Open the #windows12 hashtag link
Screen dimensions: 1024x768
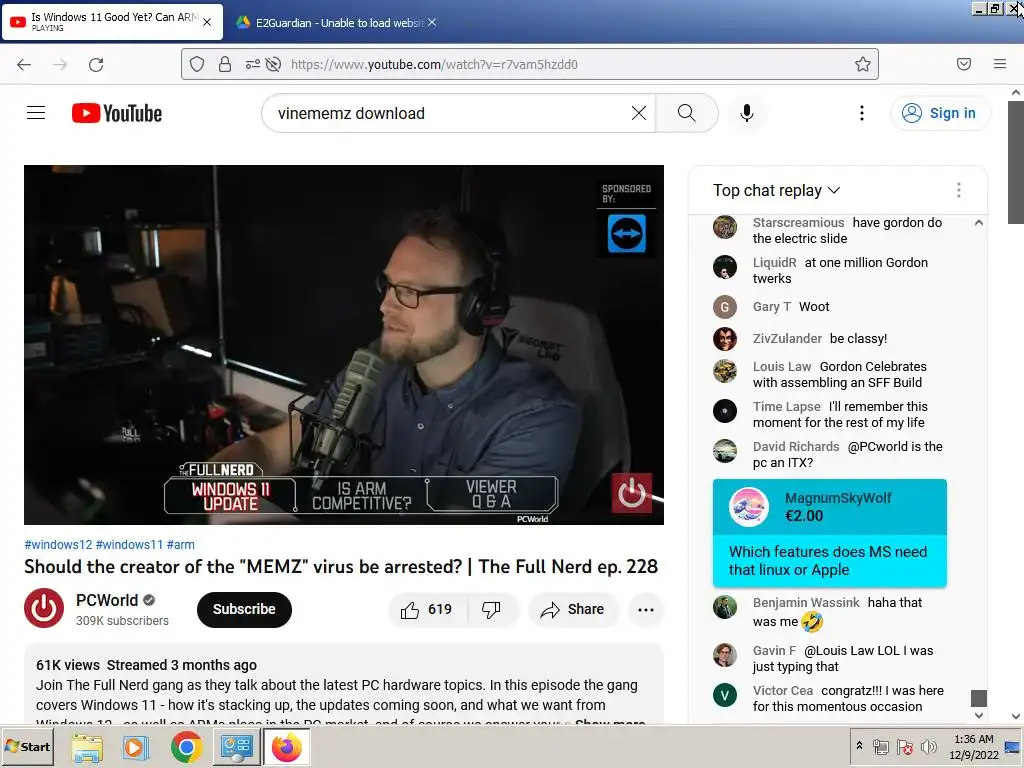(x=58, y=545)
